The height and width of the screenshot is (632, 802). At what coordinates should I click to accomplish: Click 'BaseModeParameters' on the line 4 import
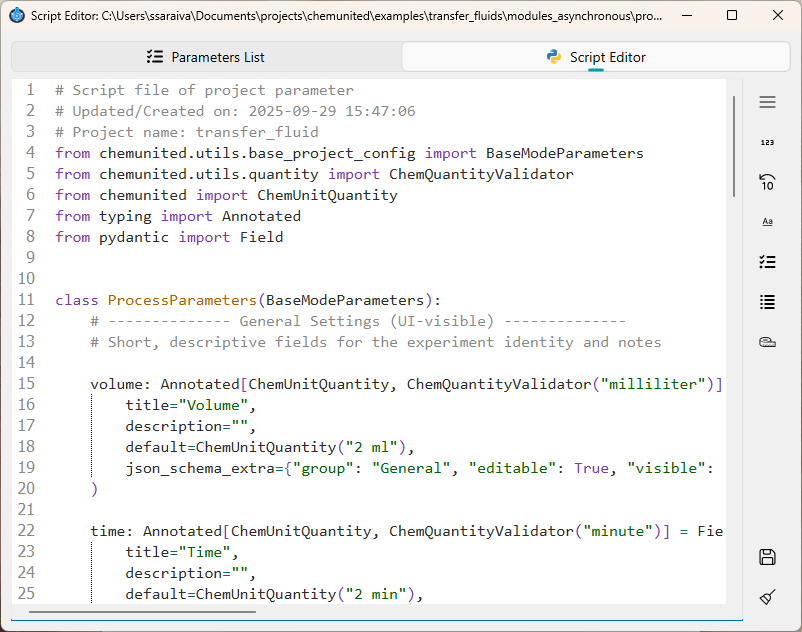[565, 153]
